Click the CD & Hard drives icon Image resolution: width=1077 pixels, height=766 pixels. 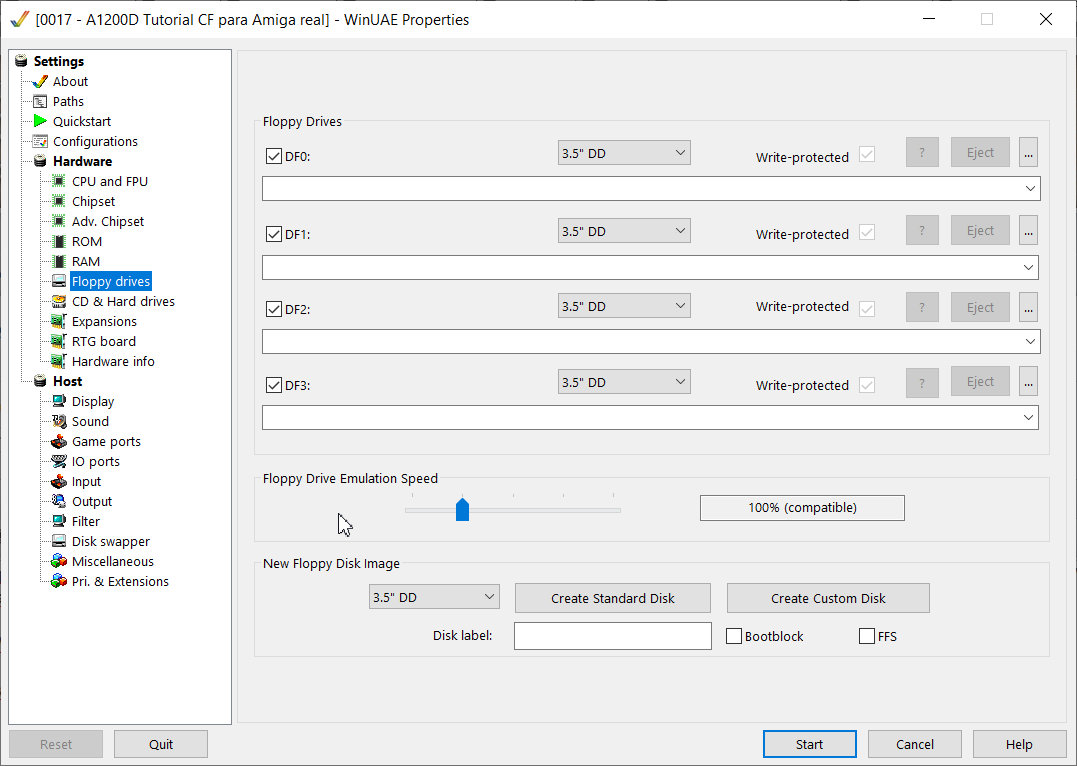click(x=59, y=302)
